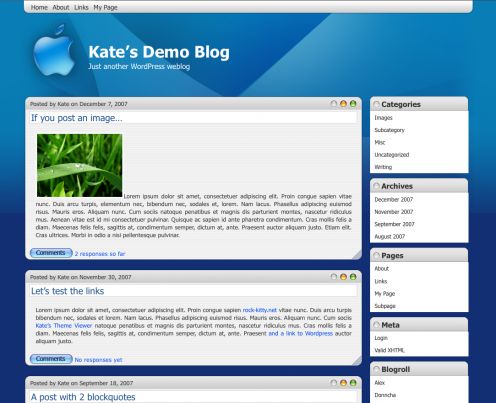
Task: Click gray button on September 18 post header
Action: coord(334,383)
